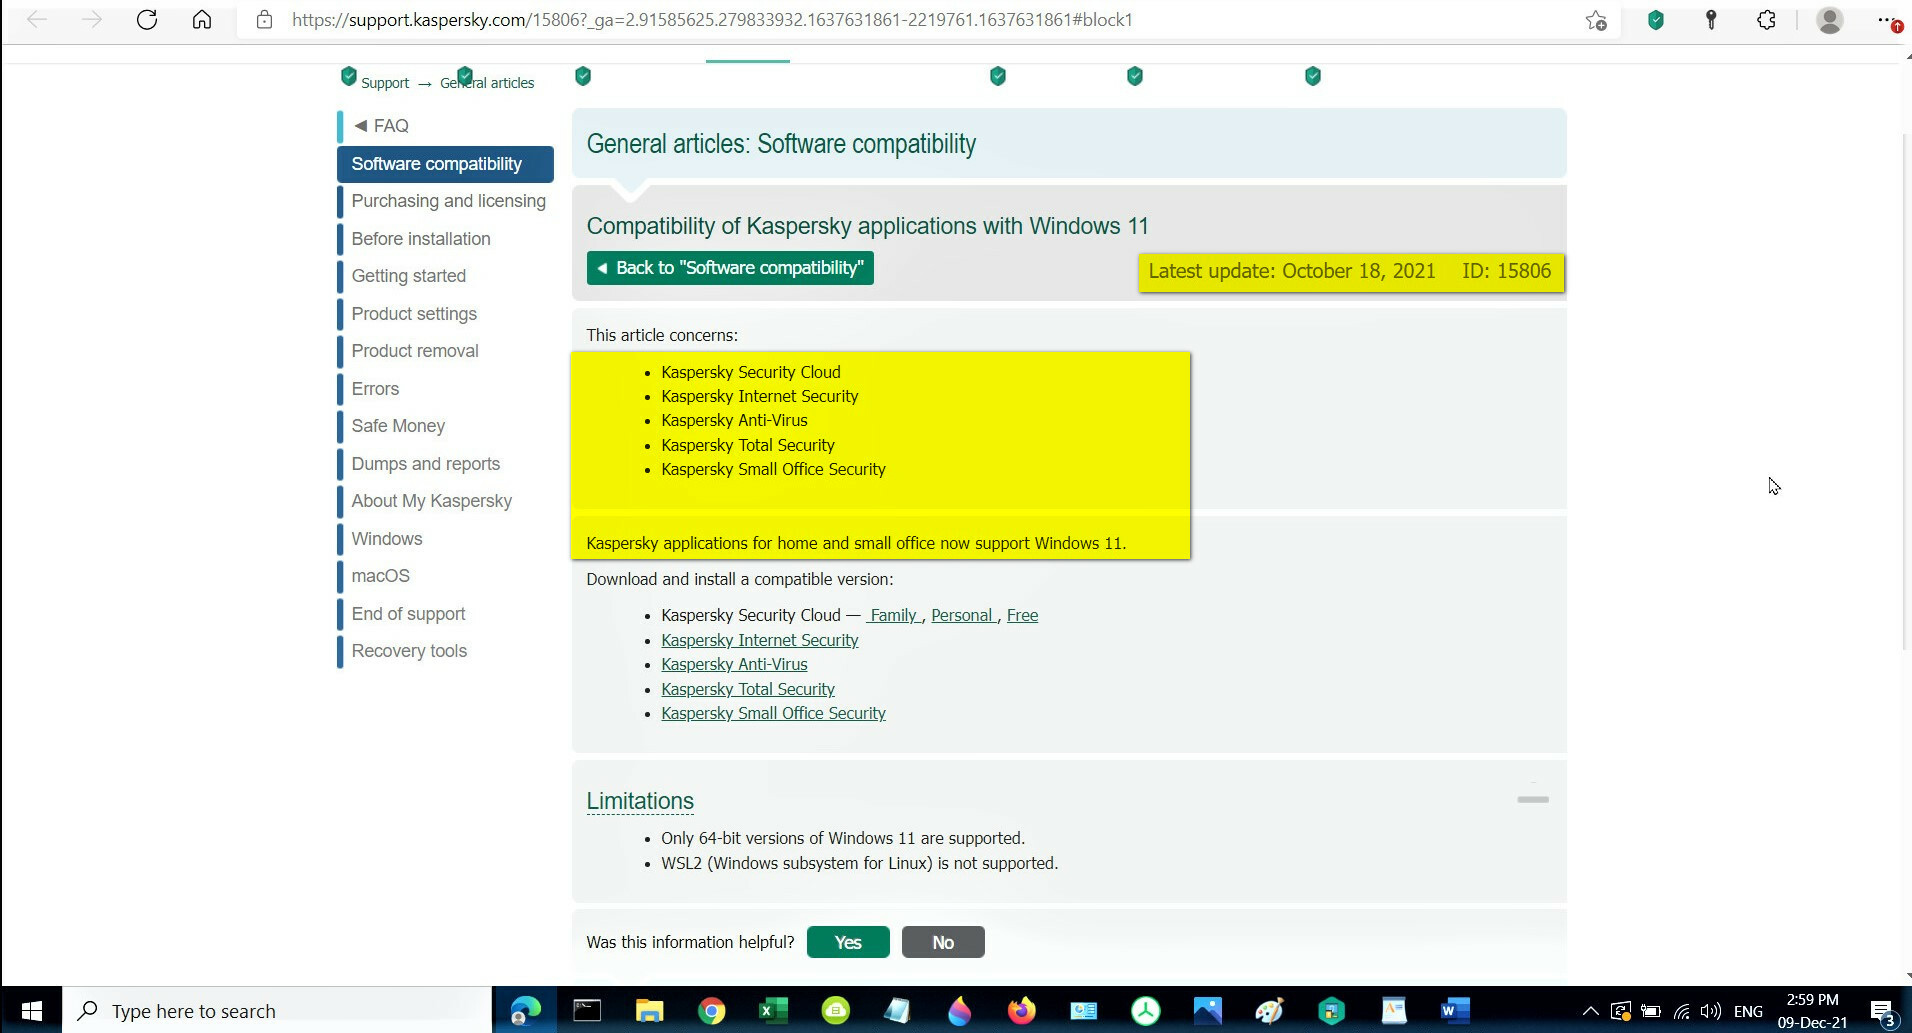Open Kaspersky Internet Security download link
The width and height of the screenshot is (1912, 1033).
click(x=759, y=640)
